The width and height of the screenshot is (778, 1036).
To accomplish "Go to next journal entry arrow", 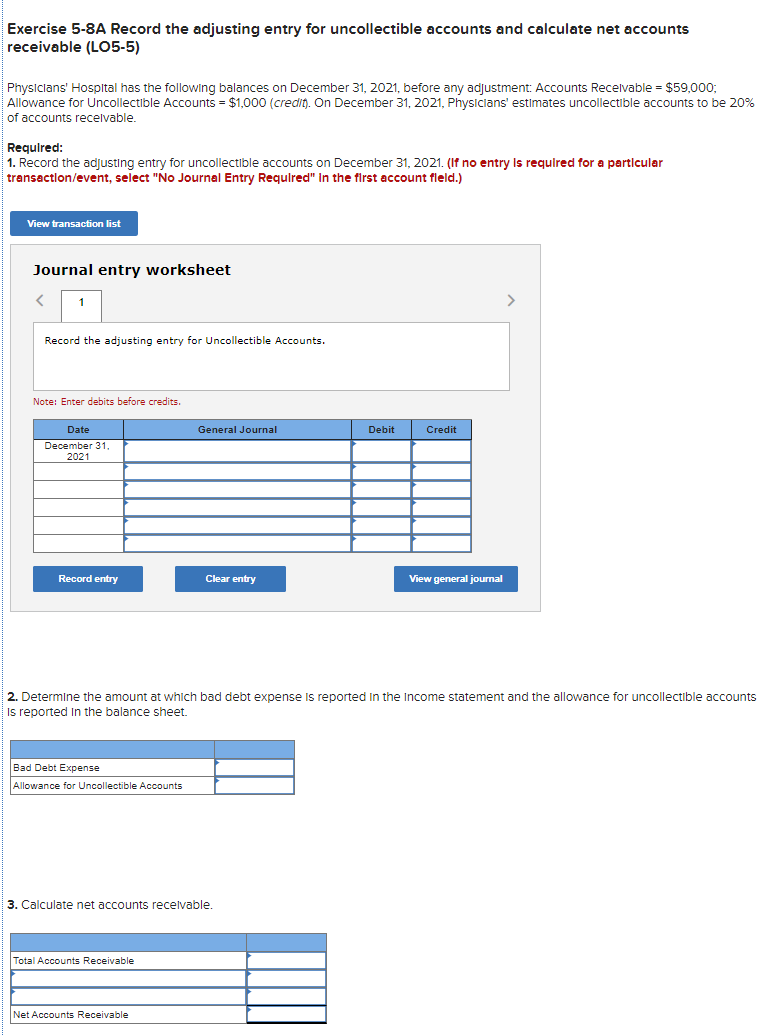I will [511, 301].
